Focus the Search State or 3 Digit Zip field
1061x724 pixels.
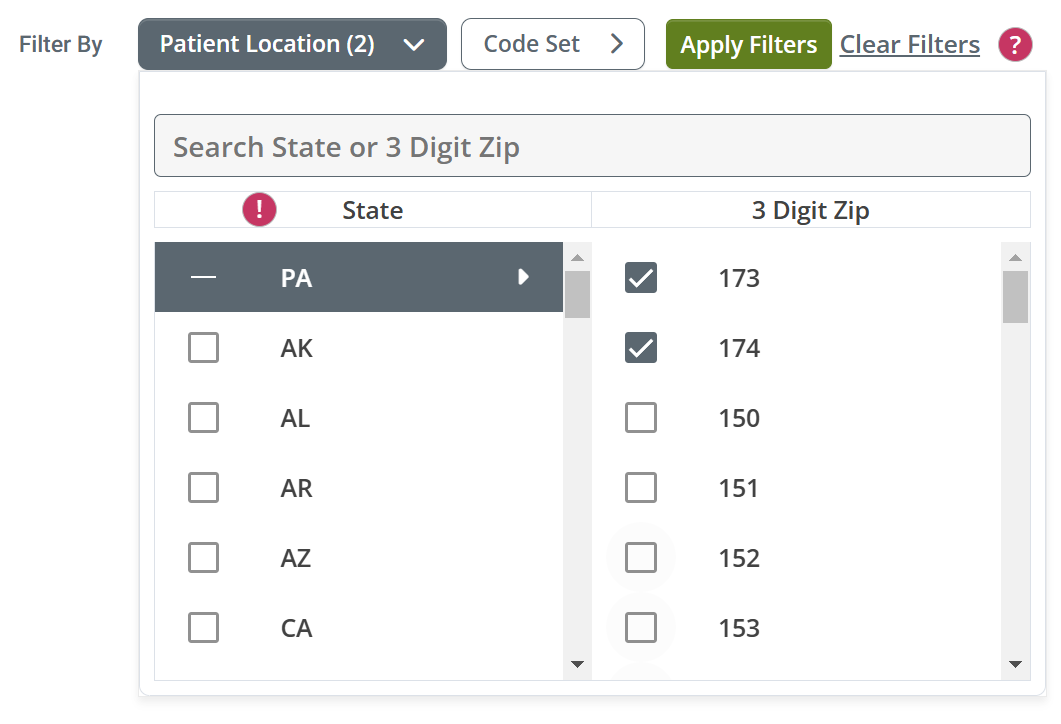tap(592, 146)
